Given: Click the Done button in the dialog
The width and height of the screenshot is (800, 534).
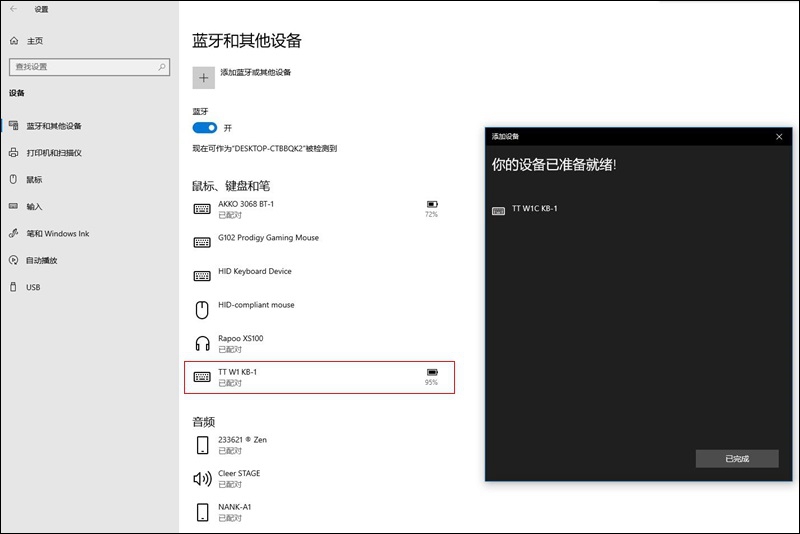Looking at the screenshot, I should pyautogui.click(x=737, y=459).
